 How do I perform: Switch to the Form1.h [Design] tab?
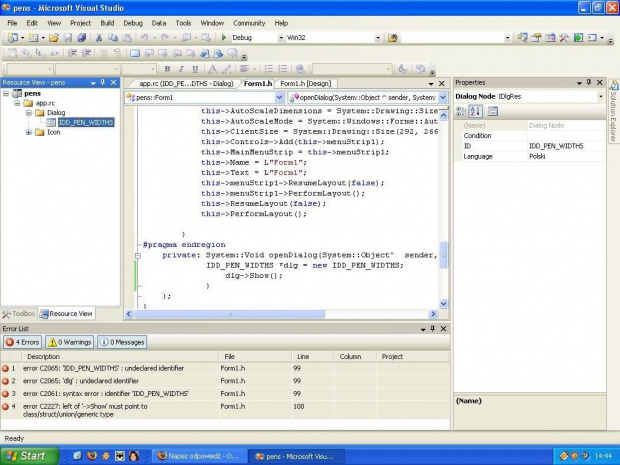point(305,83)
